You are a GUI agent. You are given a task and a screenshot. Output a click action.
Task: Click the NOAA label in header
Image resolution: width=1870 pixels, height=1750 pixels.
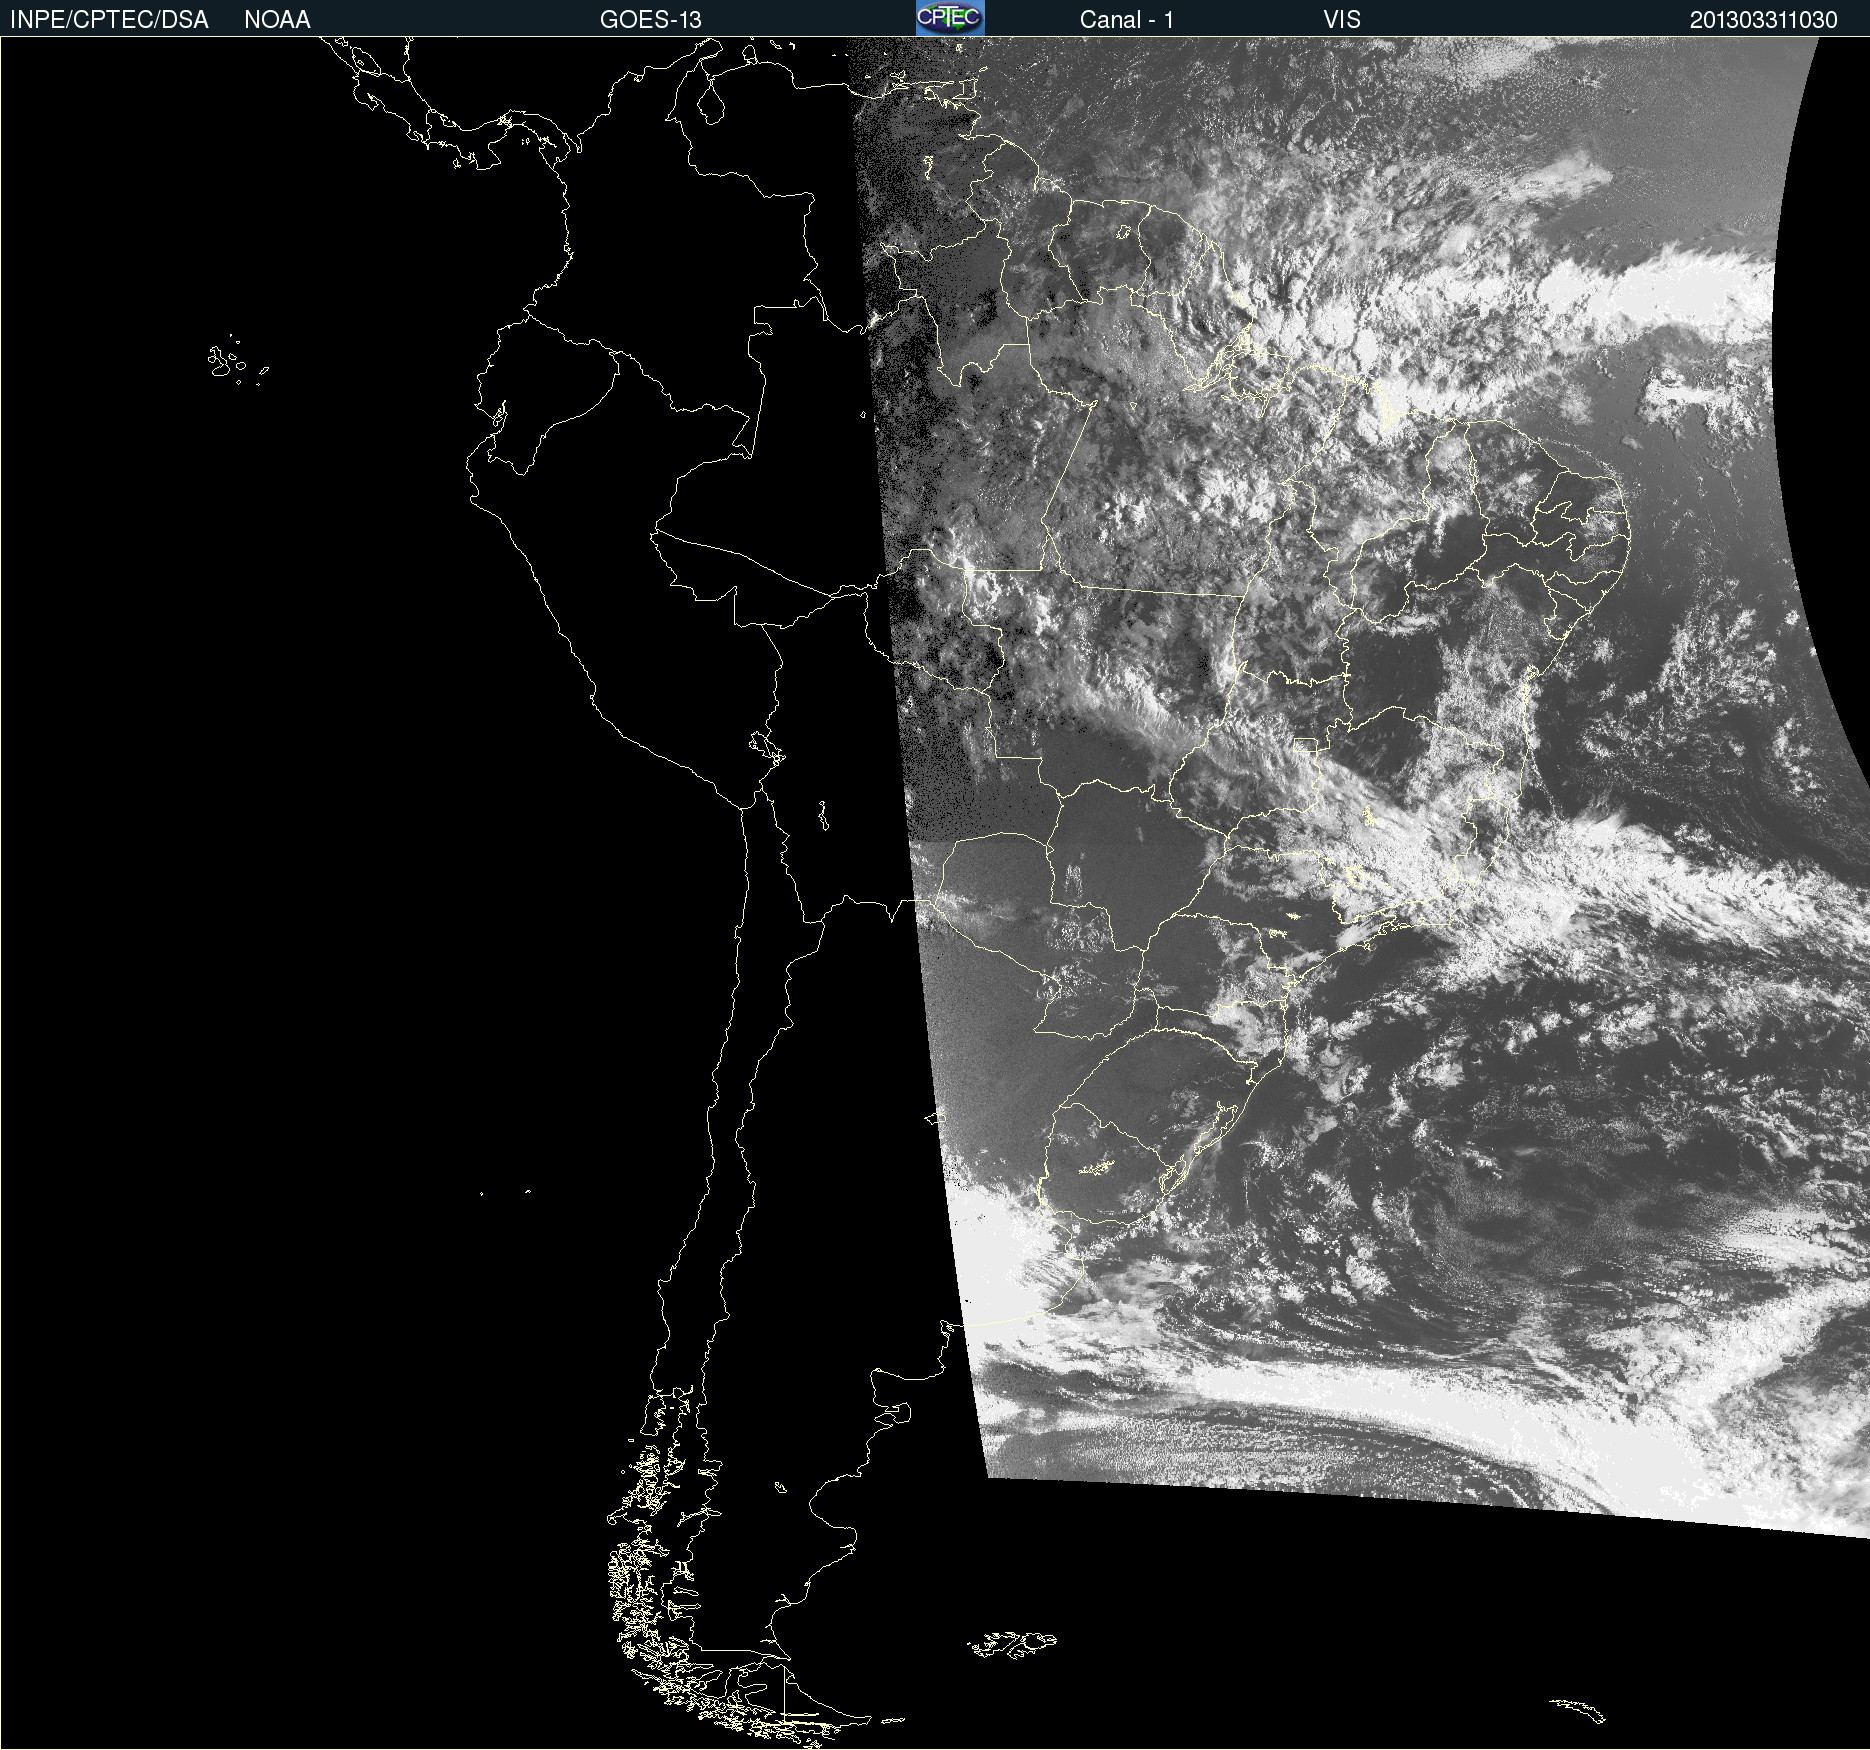277,20
